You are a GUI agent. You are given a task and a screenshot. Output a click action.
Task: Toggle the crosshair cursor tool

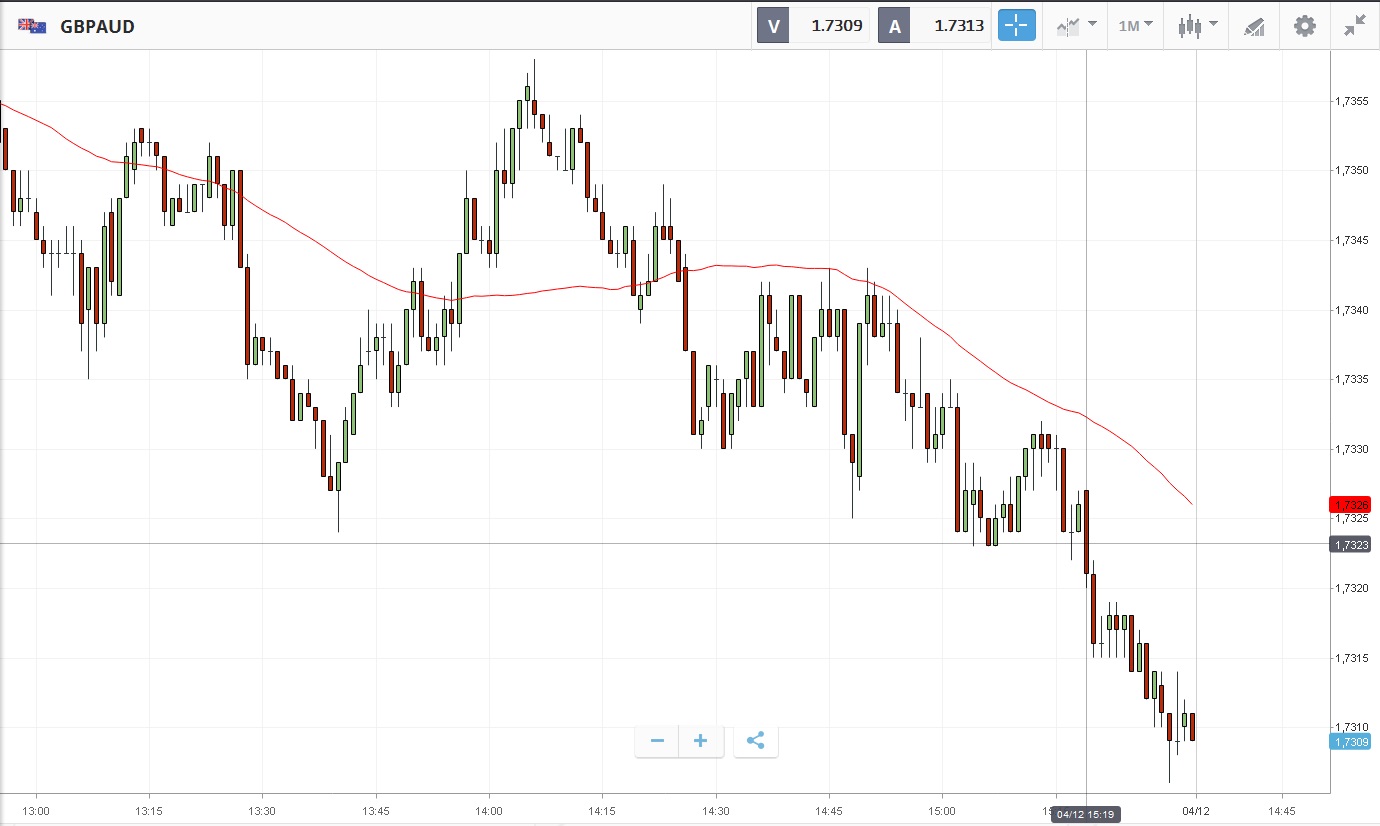[x=1016, y=26]
